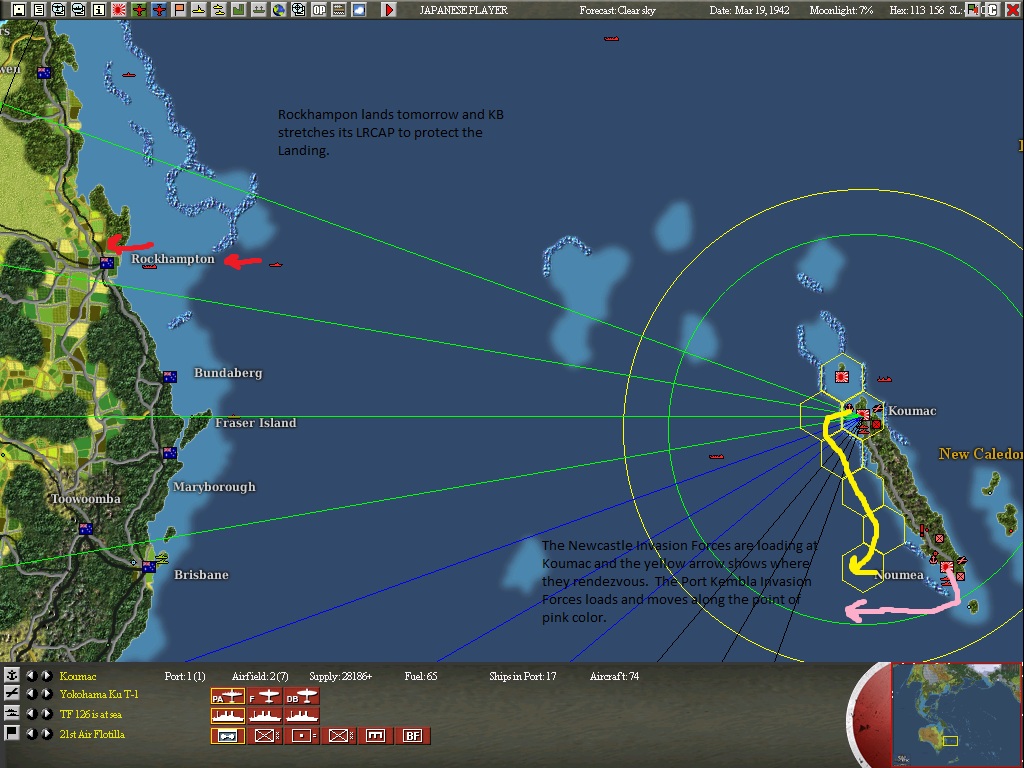
Task: Select the PA patrol plane squadron icon
Action: [226, 696]
